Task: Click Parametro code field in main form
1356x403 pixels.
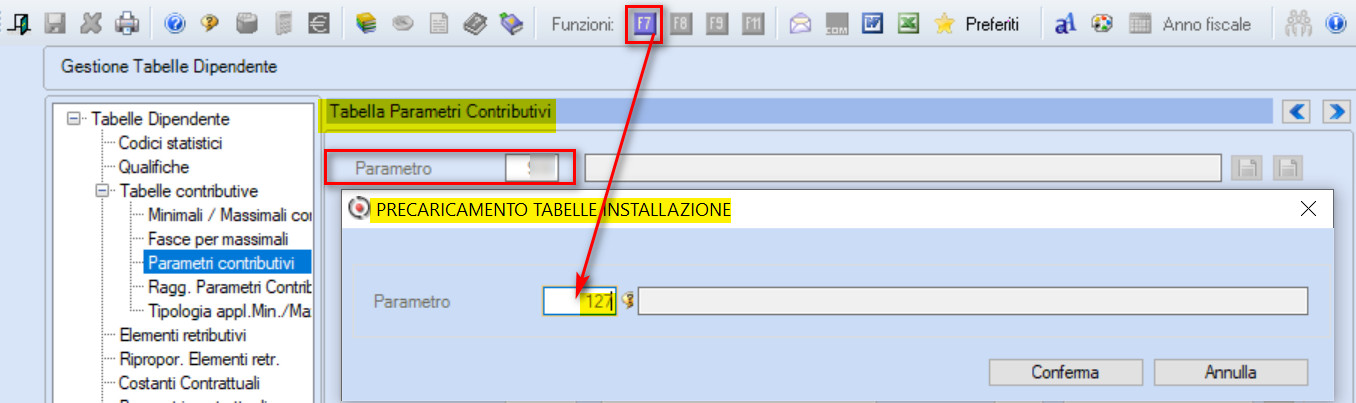Action: coord(531,168)
